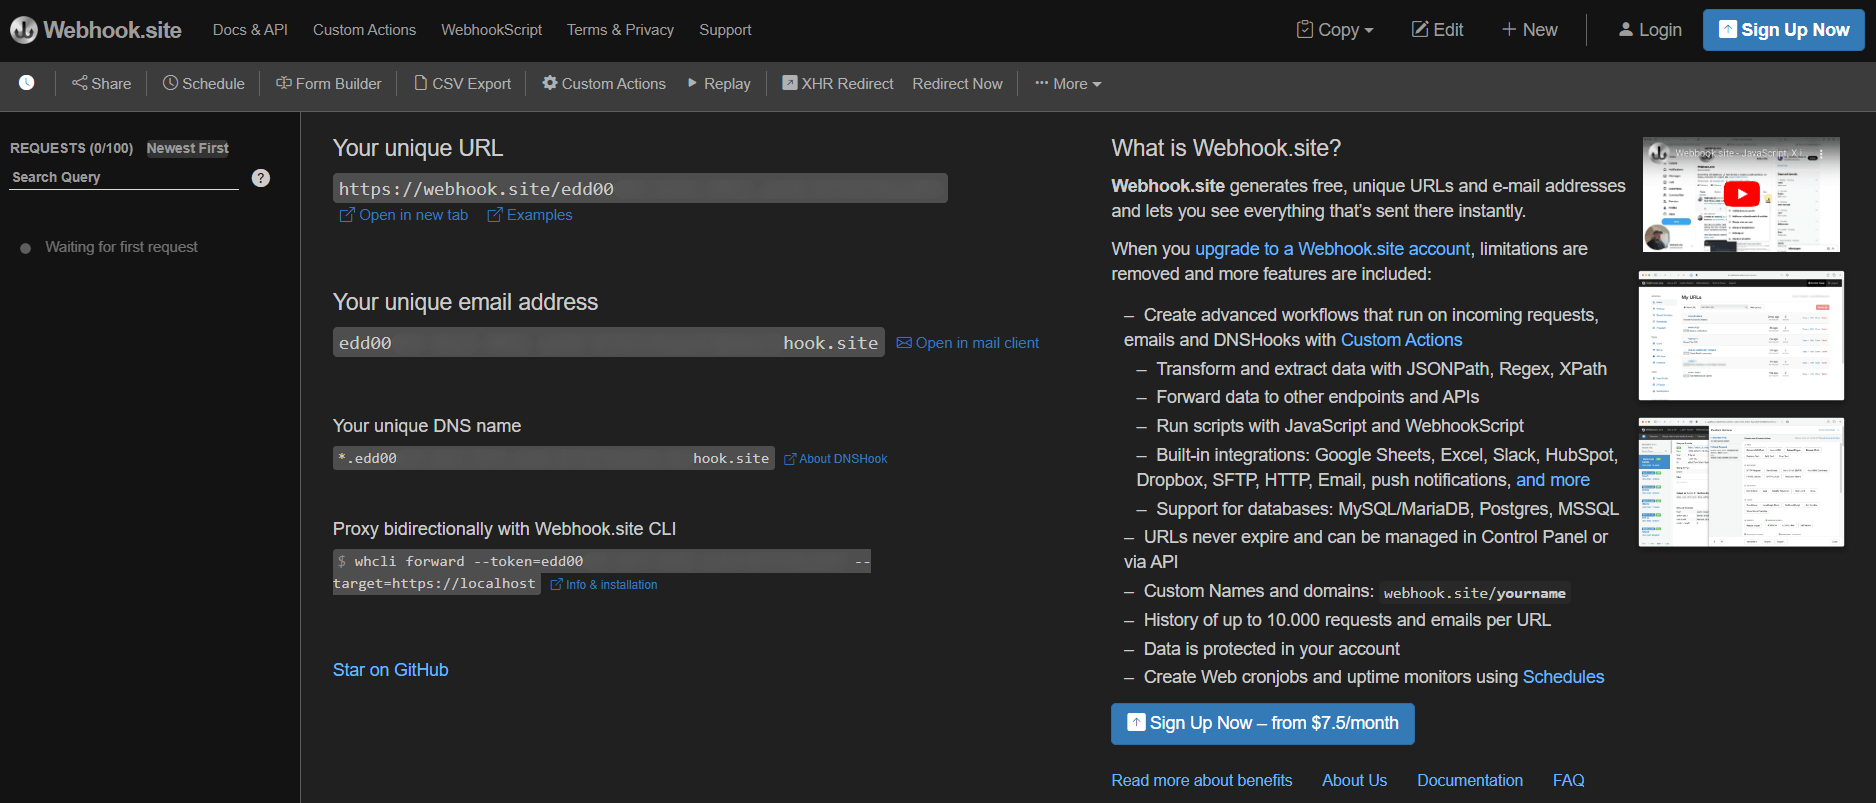Viewport: 1876px width, 803px height.
Task: Open Custom Actions in the toolbar
Action: point(604,84)
